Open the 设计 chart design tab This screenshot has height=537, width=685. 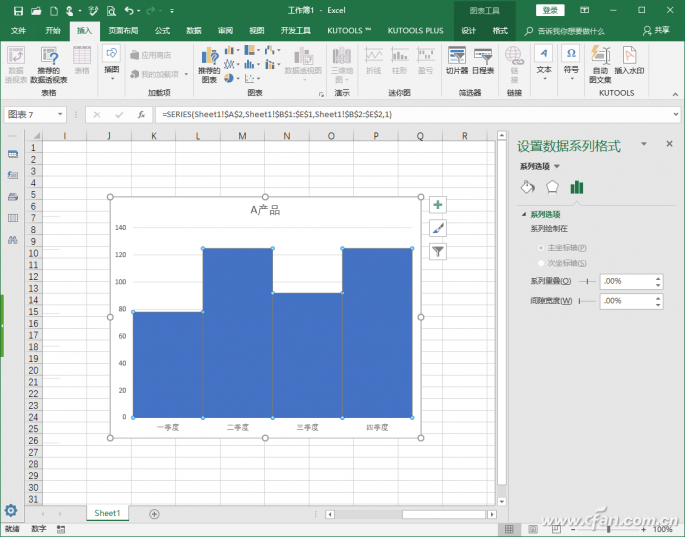[468, 31]
